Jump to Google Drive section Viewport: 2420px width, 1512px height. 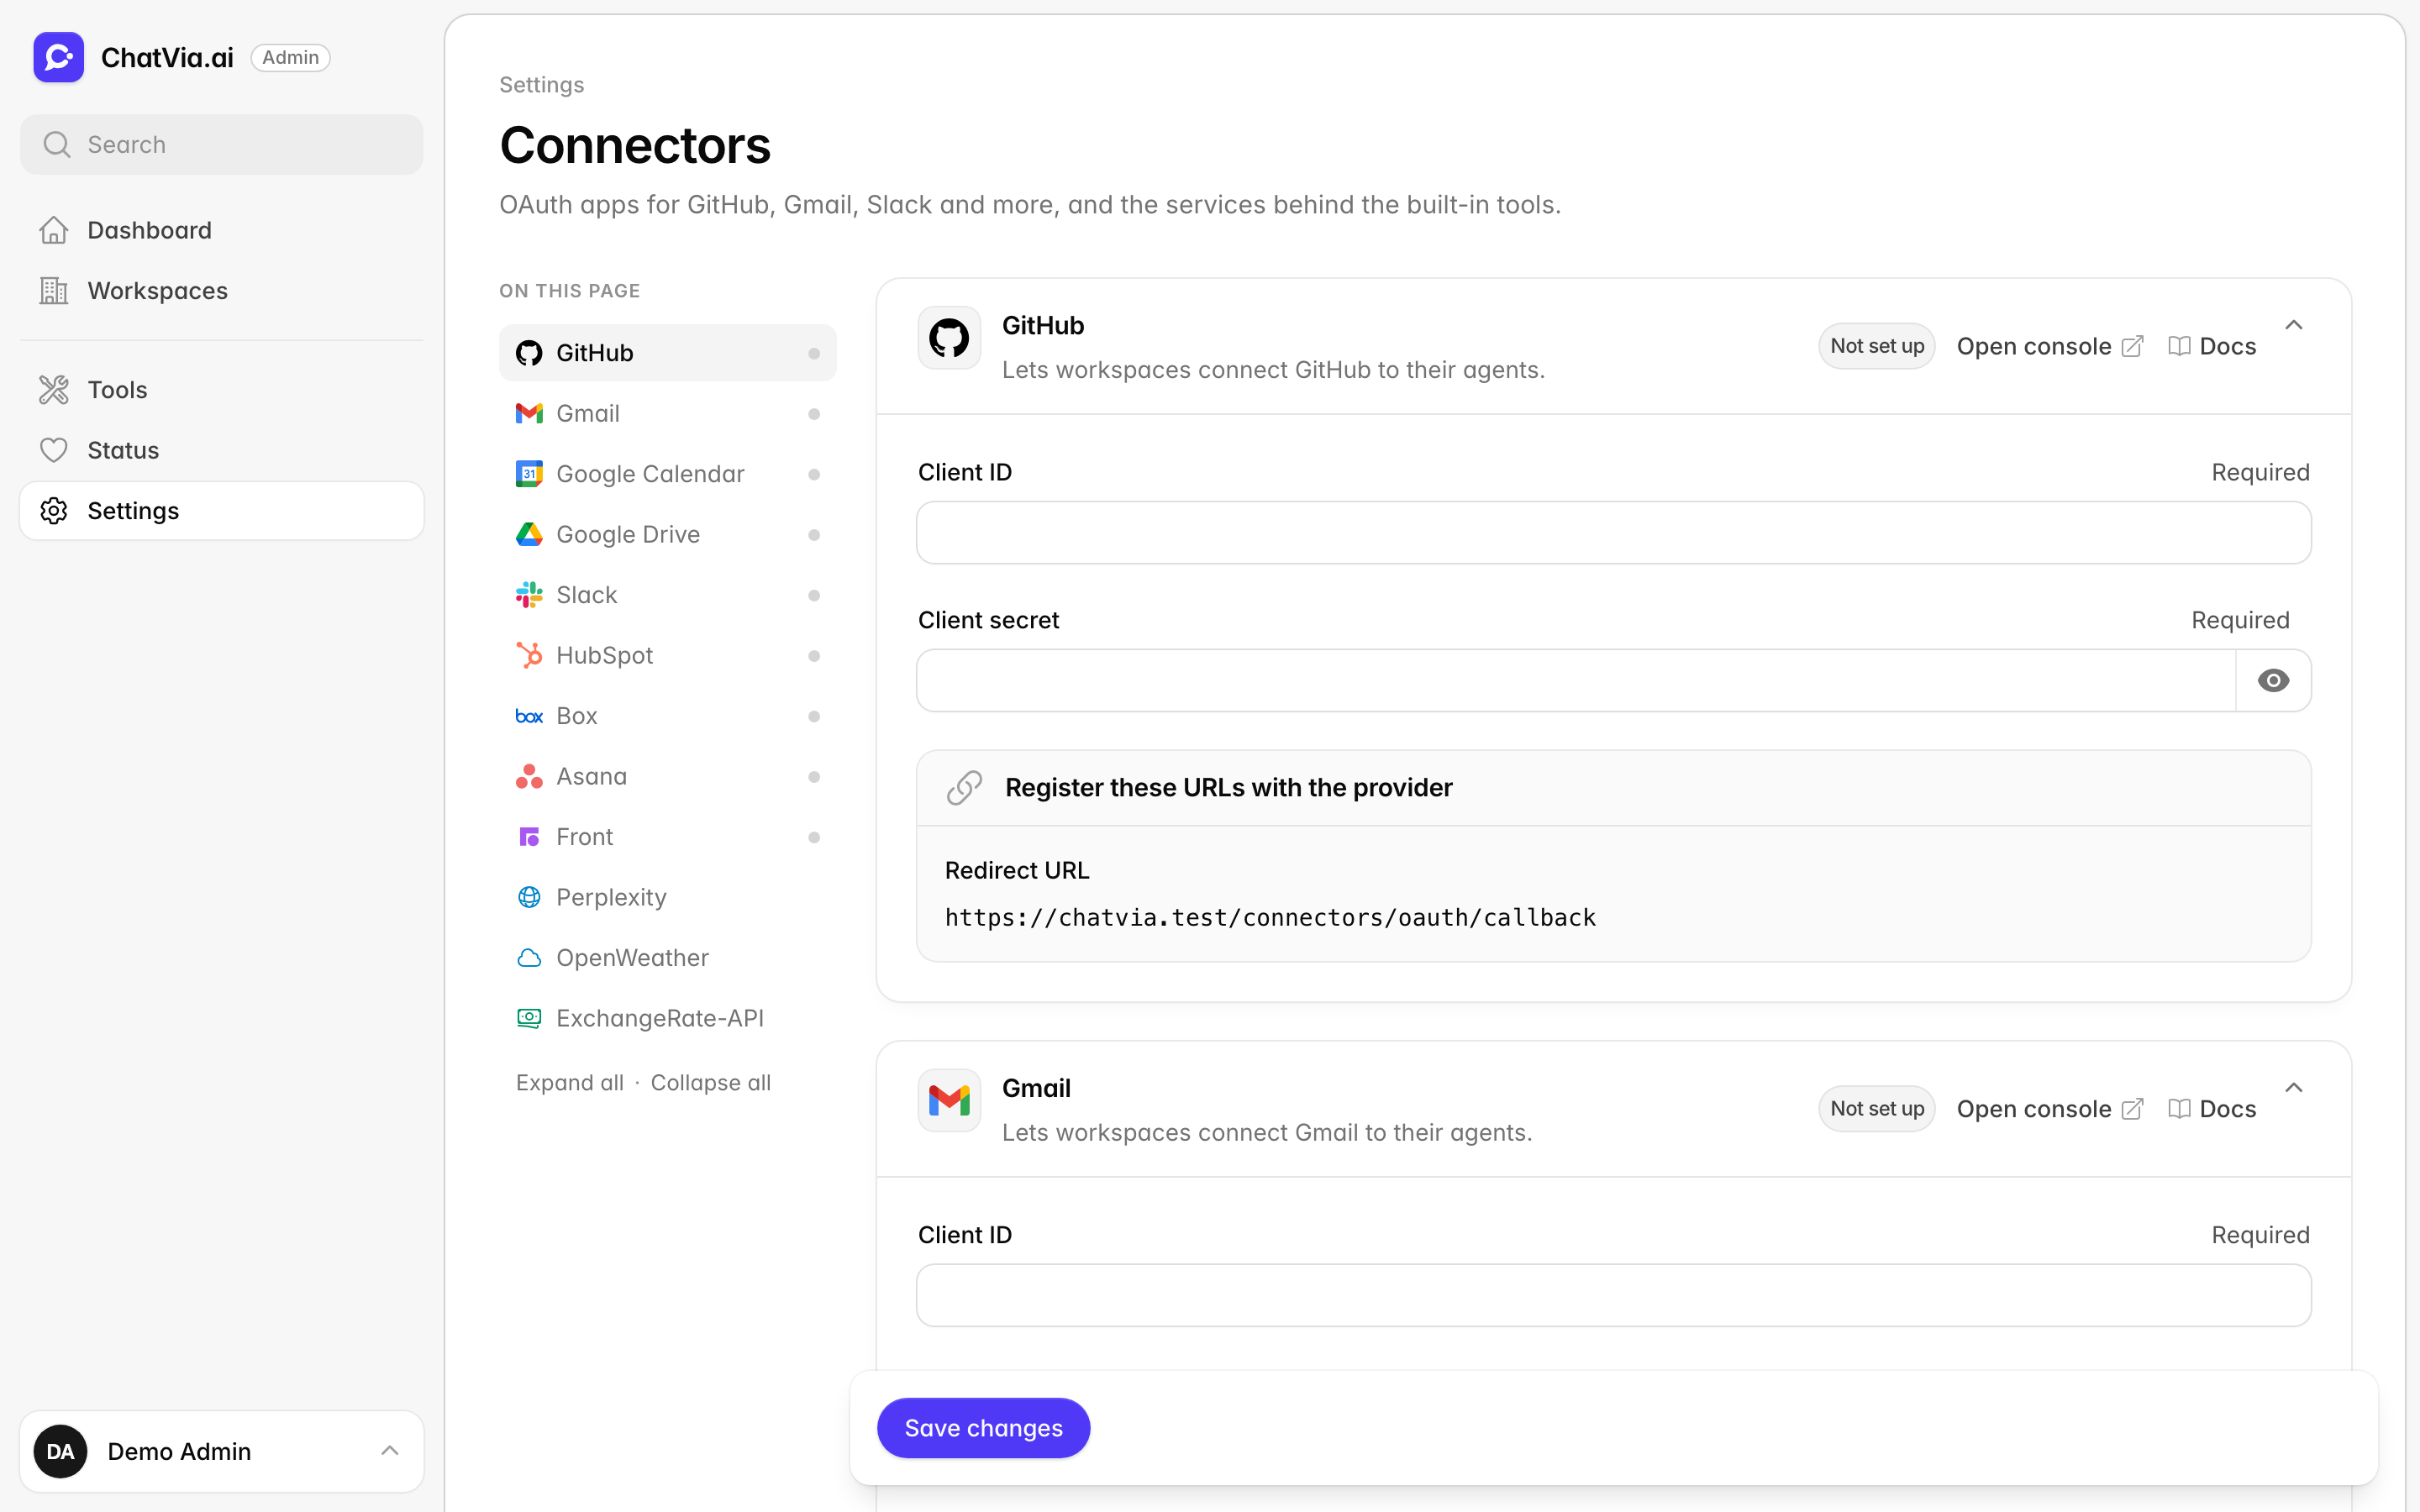pos(667,534)
